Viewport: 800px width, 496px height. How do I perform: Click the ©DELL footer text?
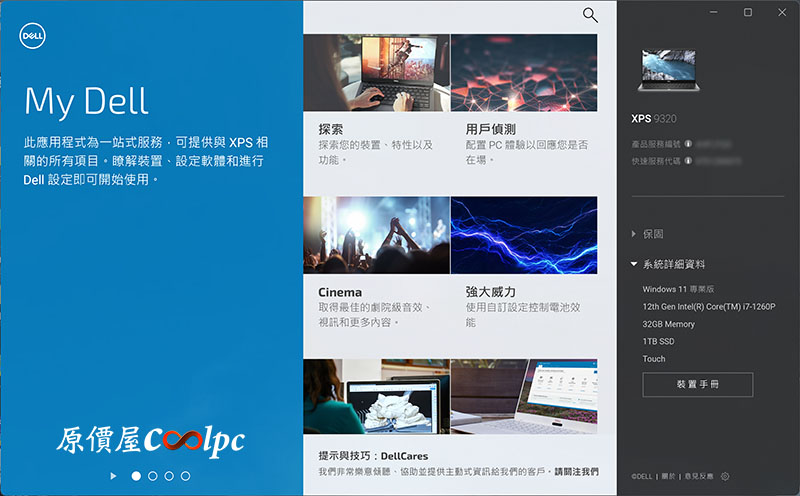click(x=642, y=476)
